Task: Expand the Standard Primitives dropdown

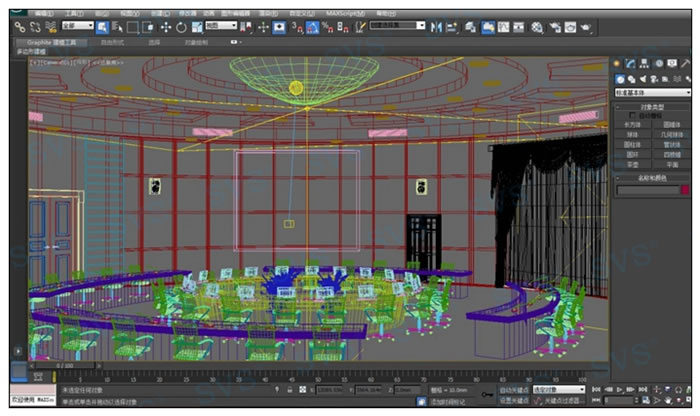Action: click(x=651, y=92)
